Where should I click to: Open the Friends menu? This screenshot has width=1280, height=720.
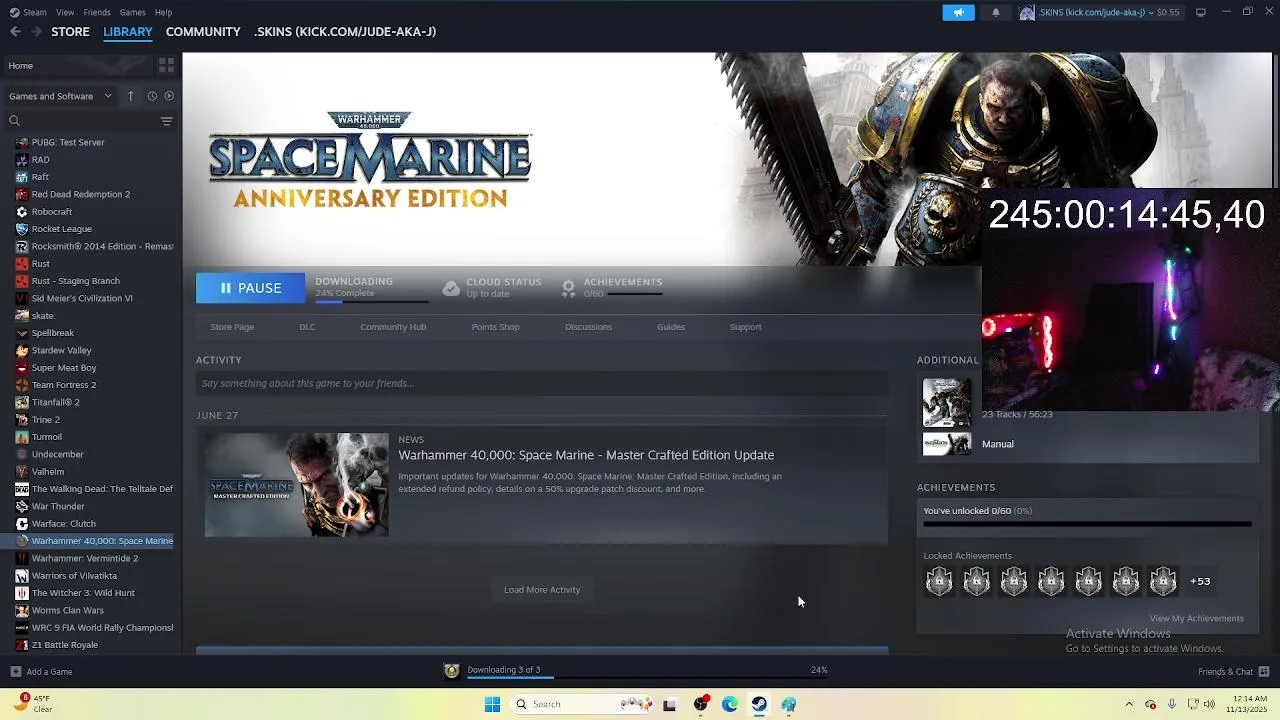(x=97, y=12)
